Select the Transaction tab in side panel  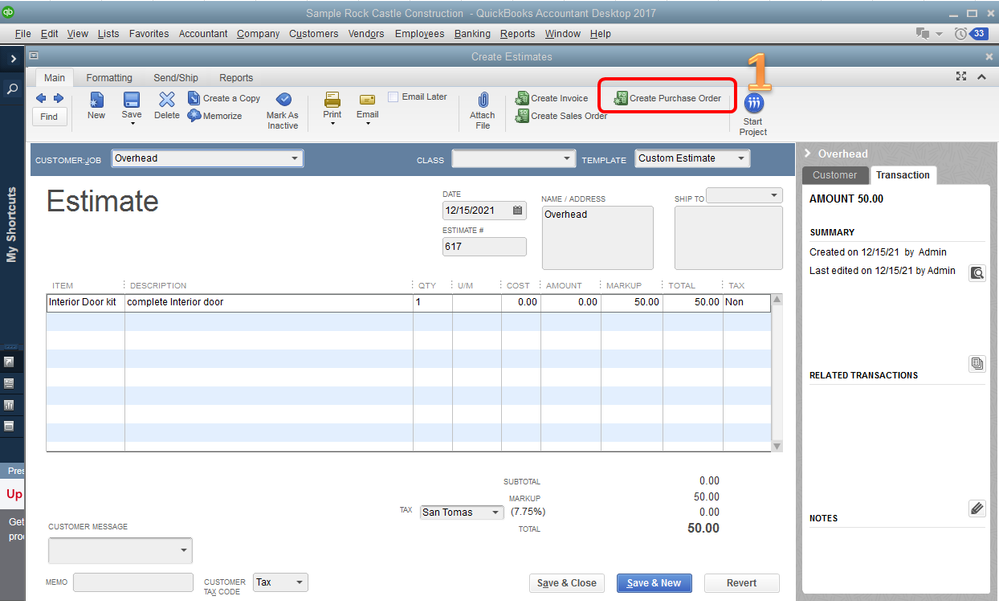(x=903, y=175)
